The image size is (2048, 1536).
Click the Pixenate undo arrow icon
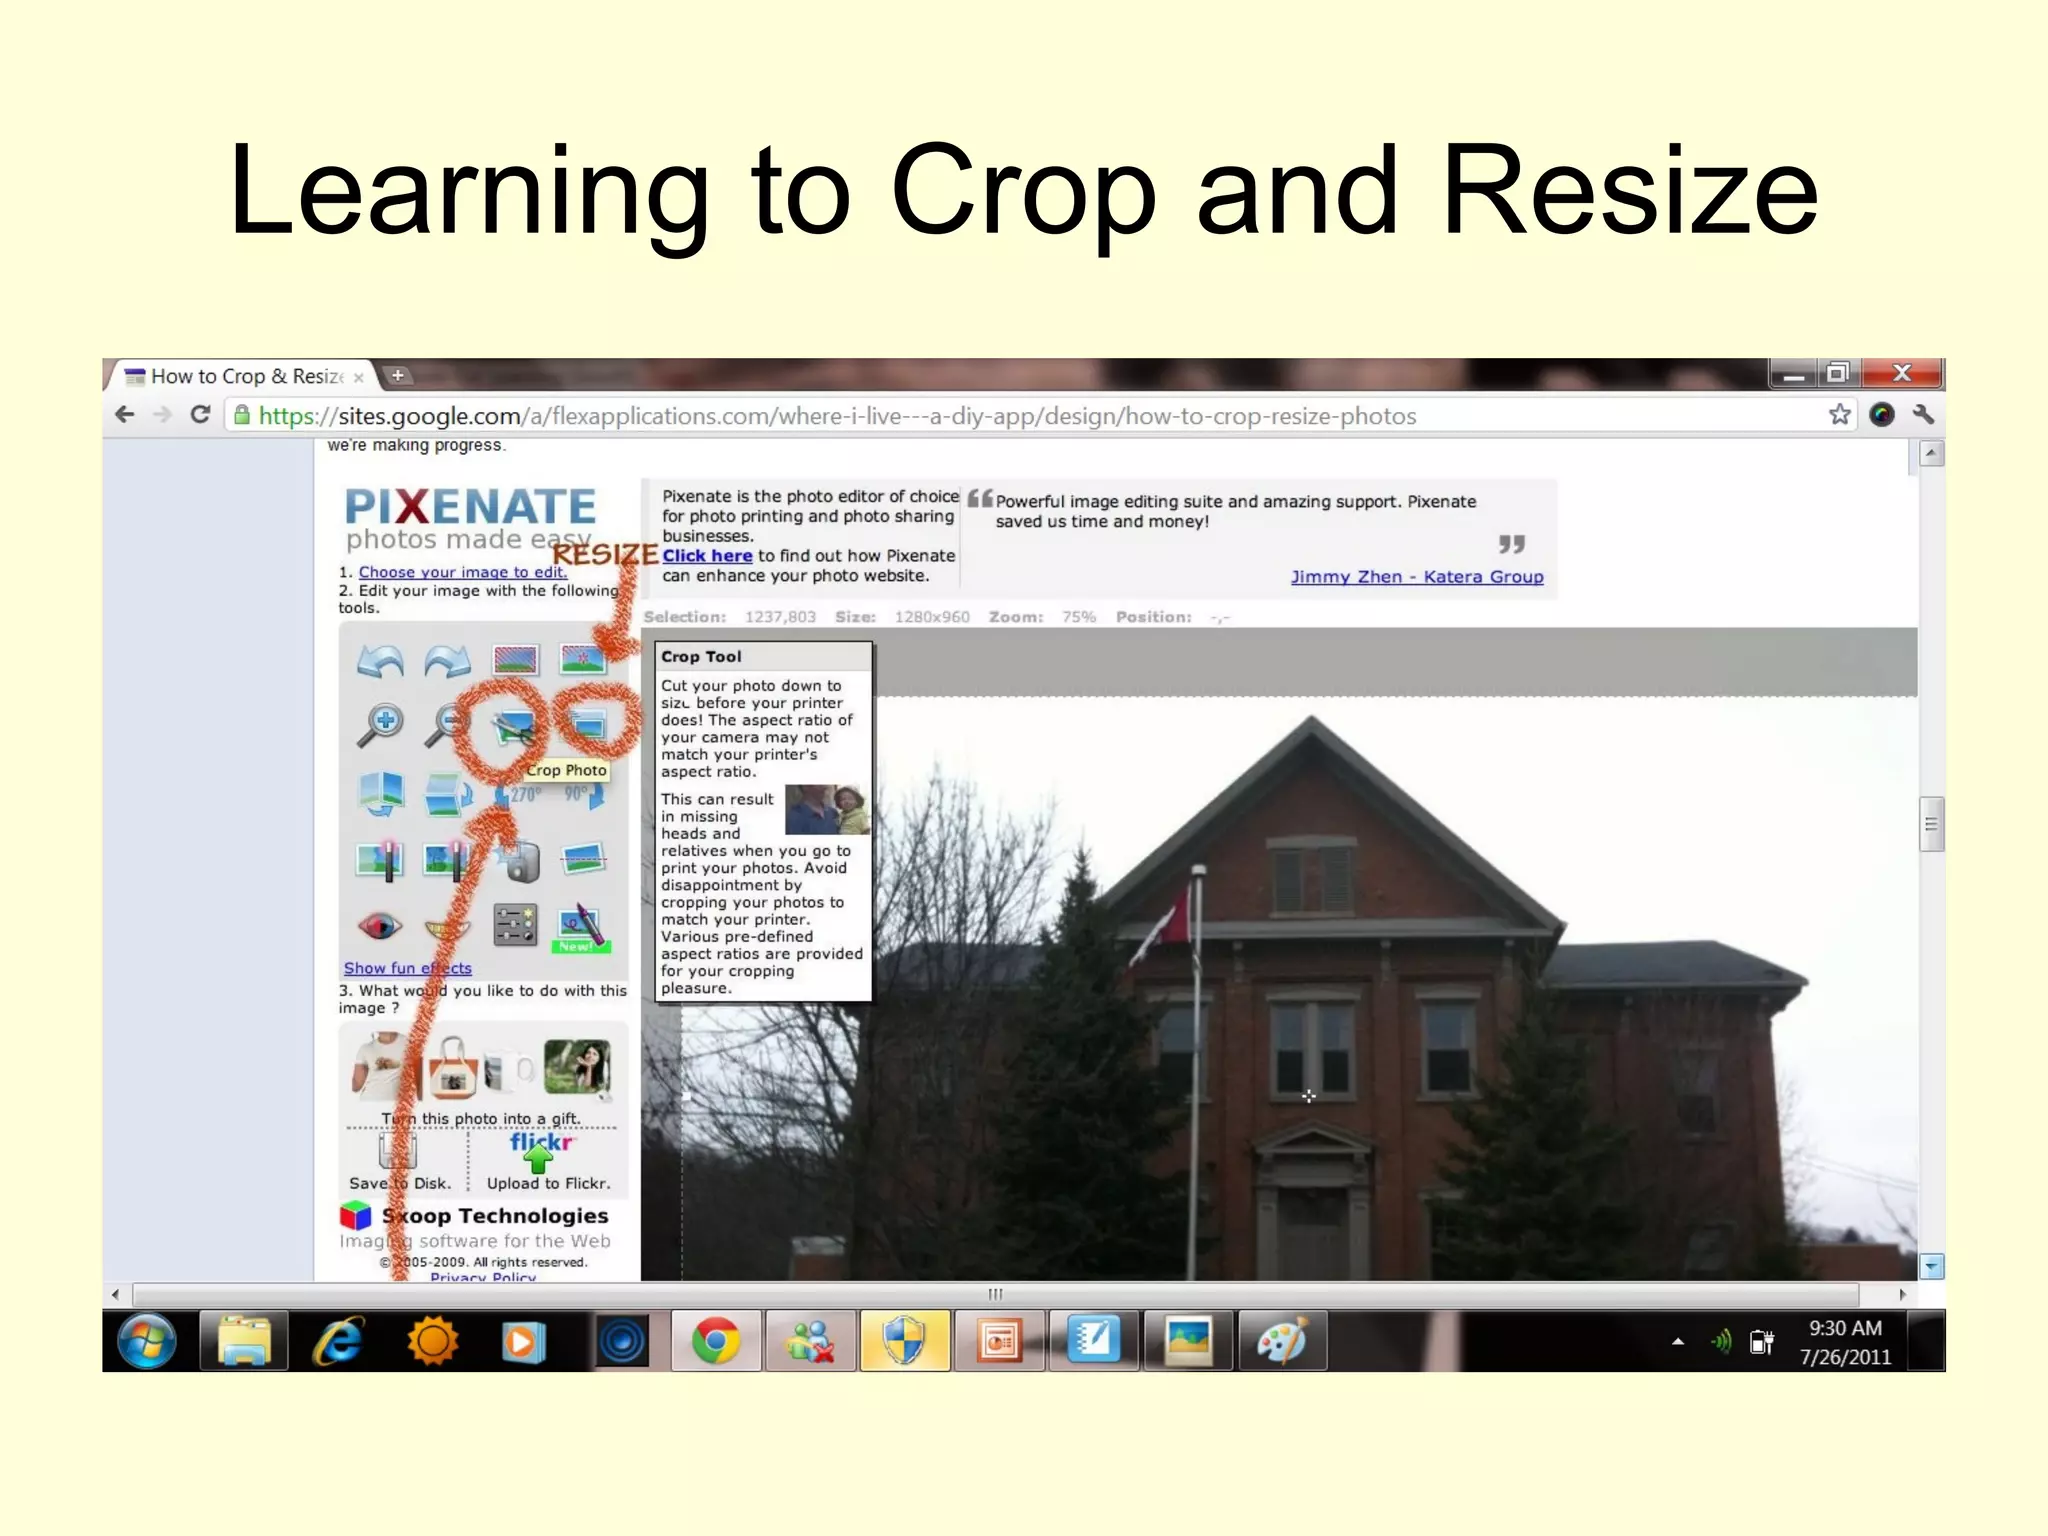[x=380, y=661]
